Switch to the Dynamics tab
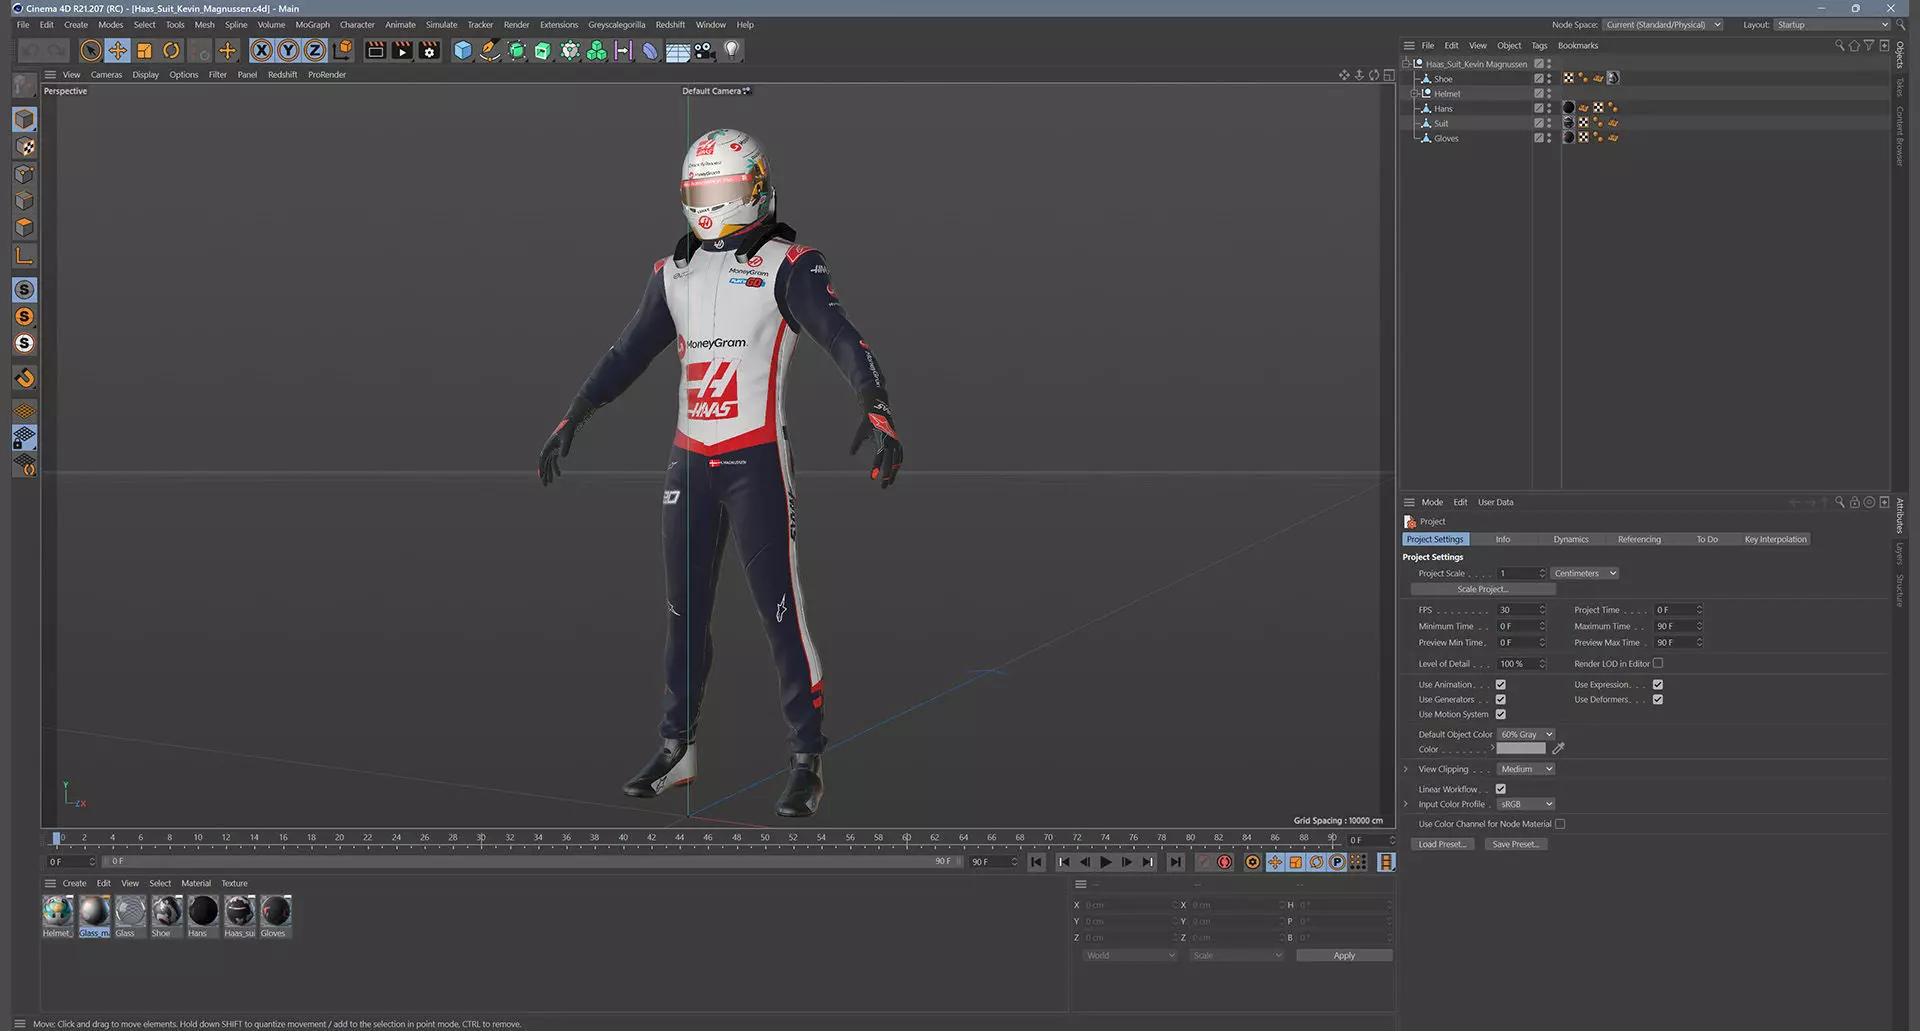This screenshot has width=1920, height=1031. (1570, 539)
